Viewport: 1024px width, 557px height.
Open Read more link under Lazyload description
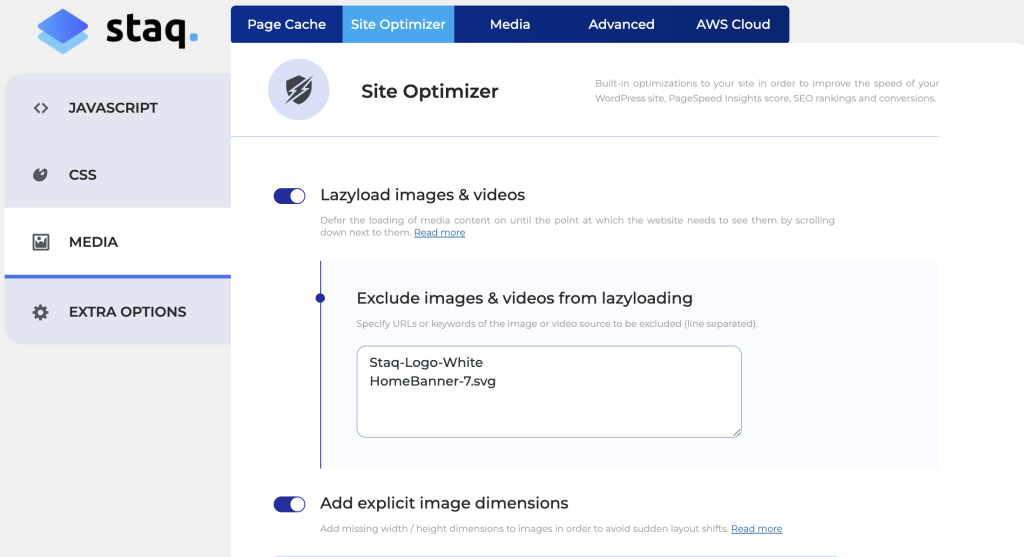pos(439,233)
